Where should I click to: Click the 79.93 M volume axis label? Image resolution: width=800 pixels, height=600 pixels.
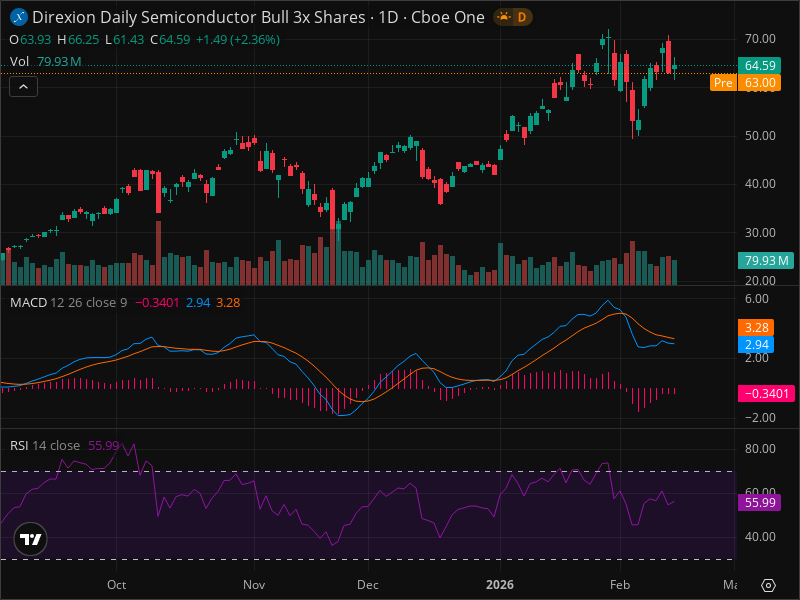(x=766, y=261)
